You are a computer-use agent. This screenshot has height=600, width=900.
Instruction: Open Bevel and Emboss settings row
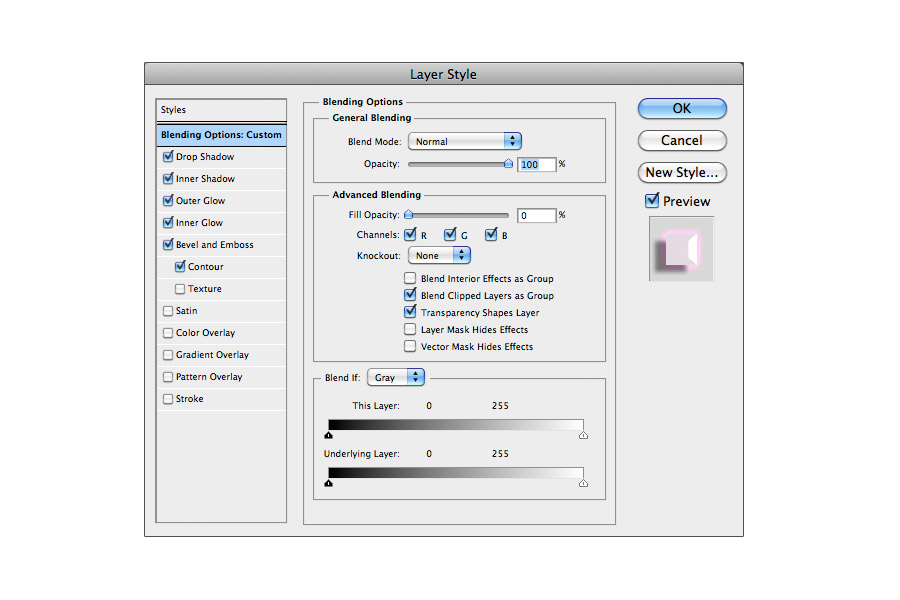(x=221, y=245)
